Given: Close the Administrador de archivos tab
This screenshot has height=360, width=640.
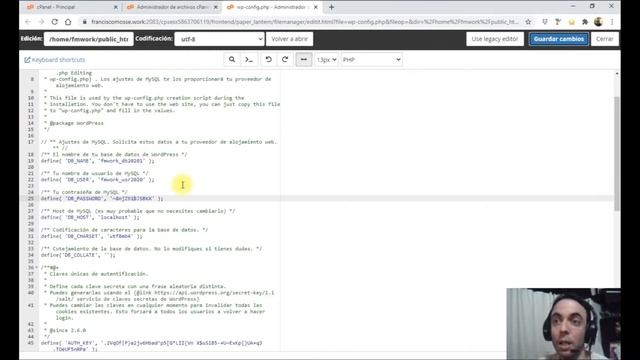Looking at the screenshot, I should (x=216, y=7).
